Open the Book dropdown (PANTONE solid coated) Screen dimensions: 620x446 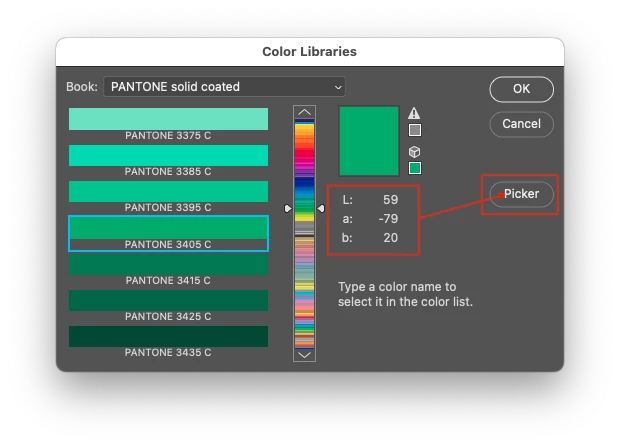(224, 87)
